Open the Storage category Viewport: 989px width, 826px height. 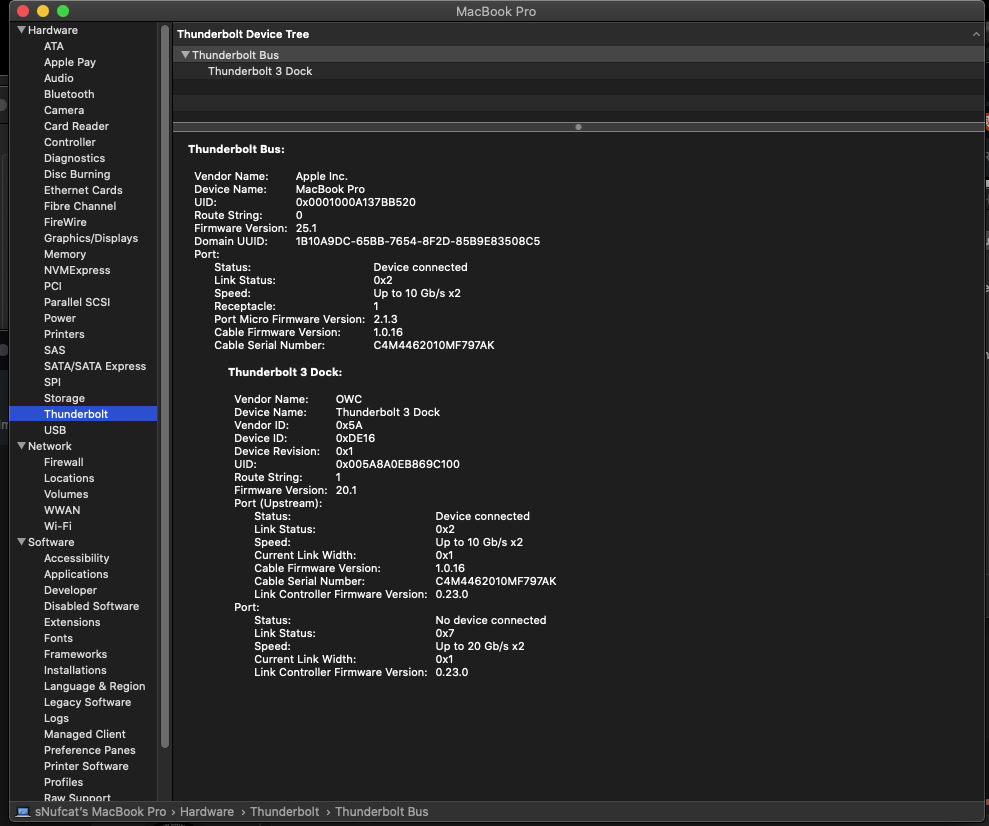64,398
